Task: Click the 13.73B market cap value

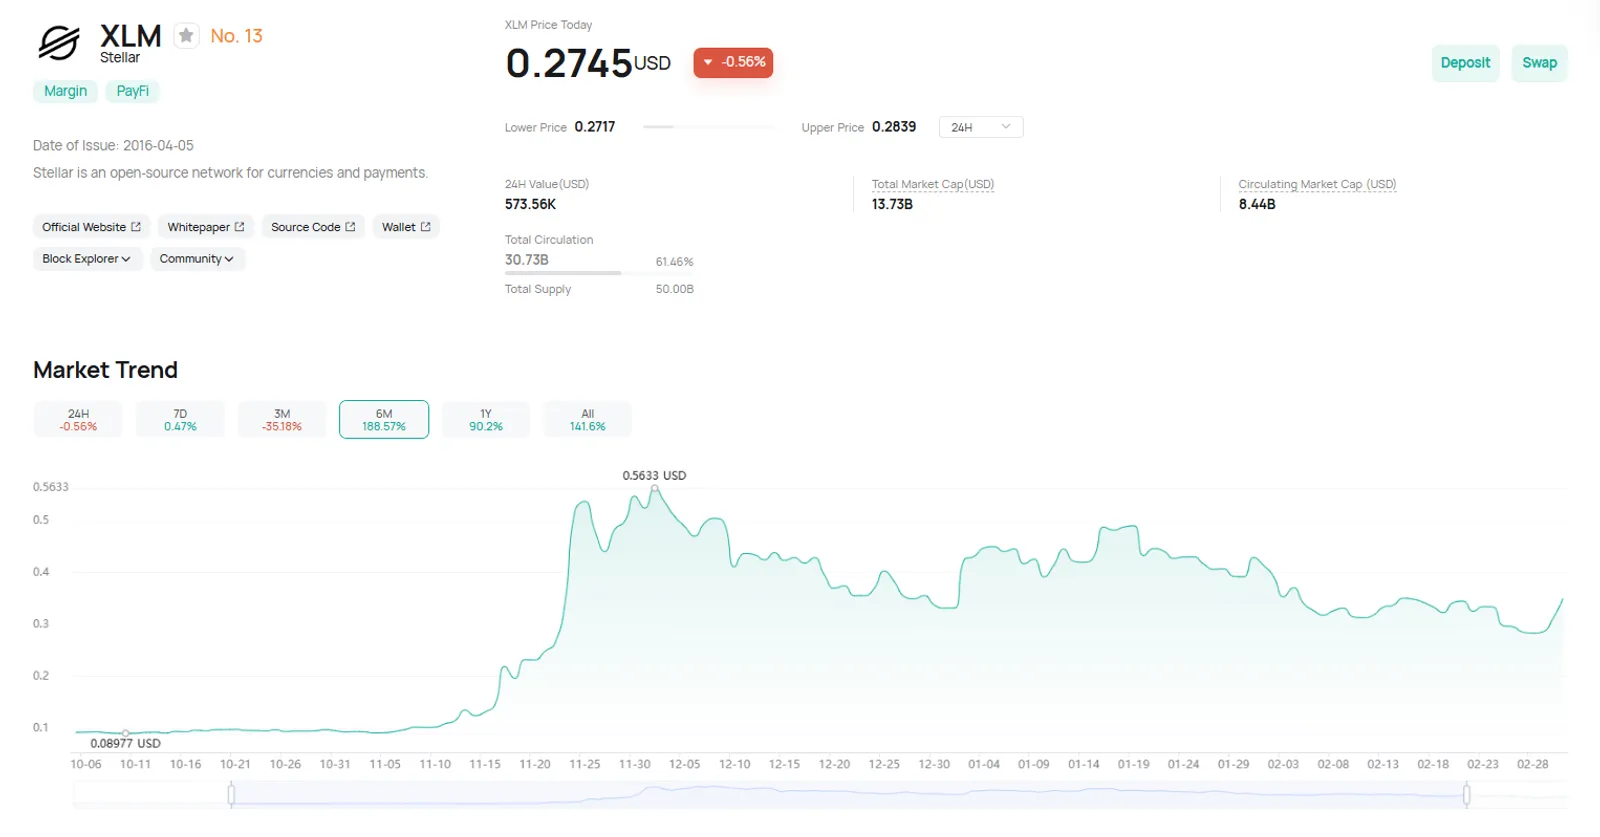Action: click(892, 204)
